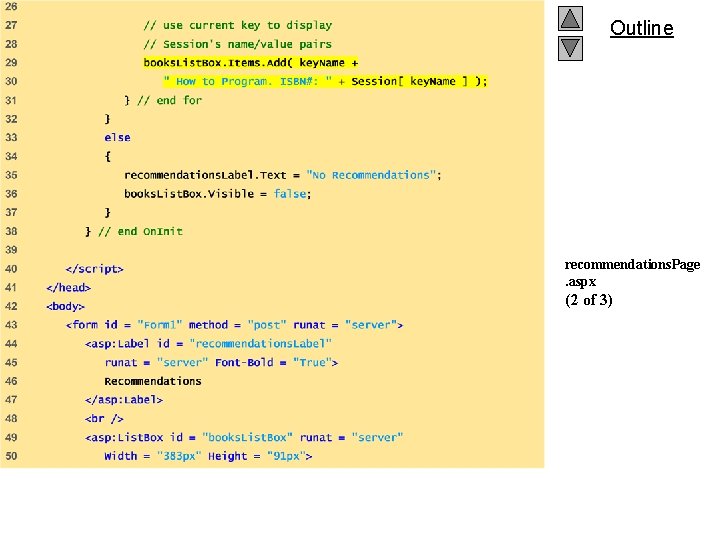Click the '(2 of 3)' page indicator
720x540 pixels.
(x=589, y=300)
